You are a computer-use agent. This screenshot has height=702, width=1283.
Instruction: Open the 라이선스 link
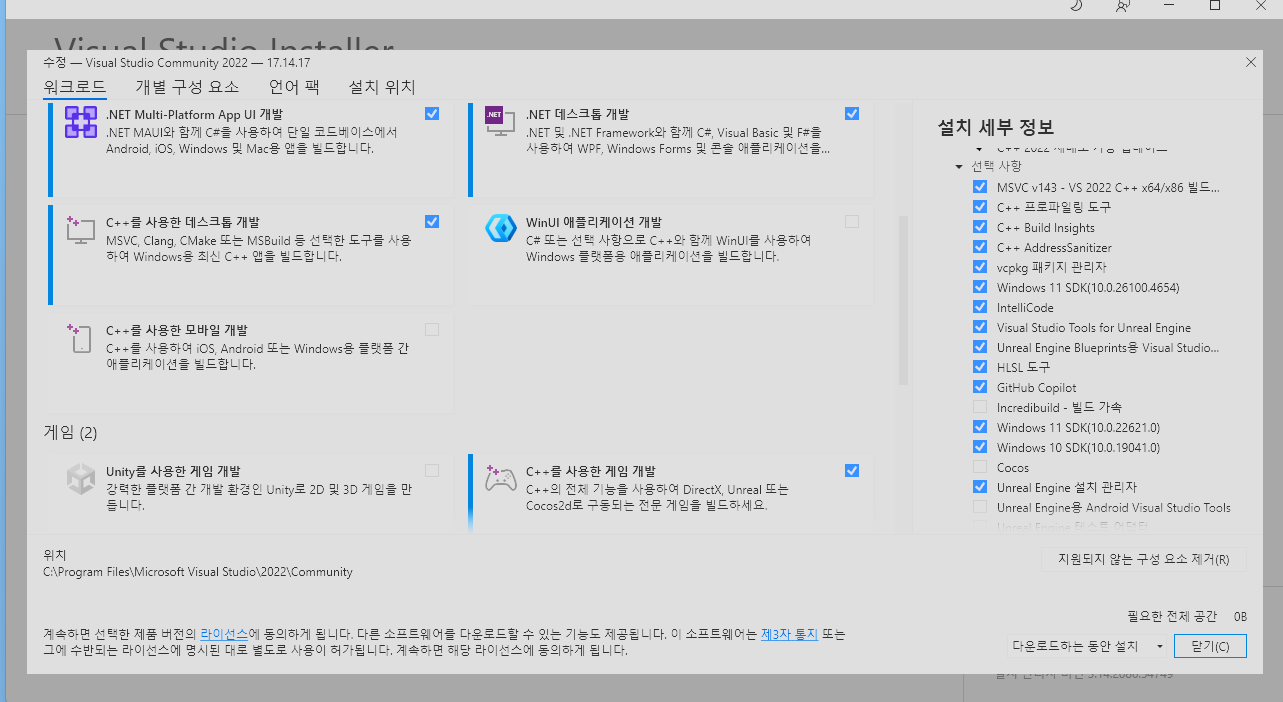click(x=224, y=634)
